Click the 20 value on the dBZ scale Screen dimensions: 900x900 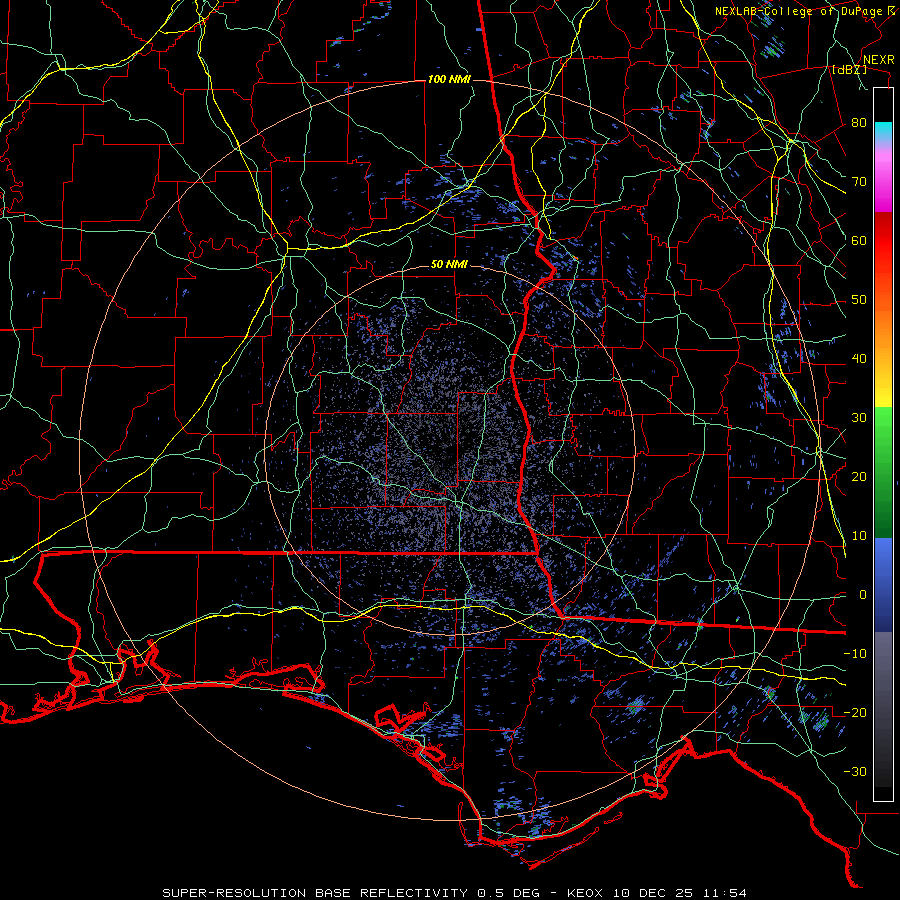click(859, 476)
